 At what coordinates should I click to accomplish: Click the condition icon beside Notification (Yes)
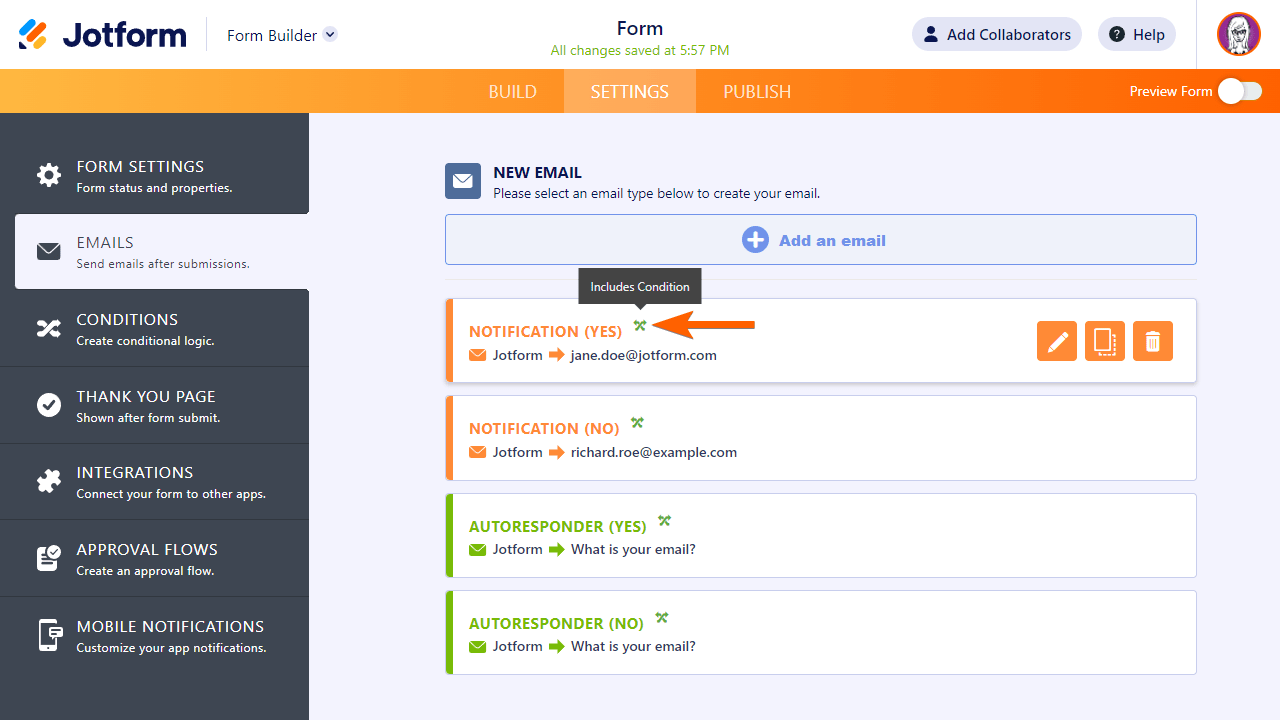[x=640, y=325]
